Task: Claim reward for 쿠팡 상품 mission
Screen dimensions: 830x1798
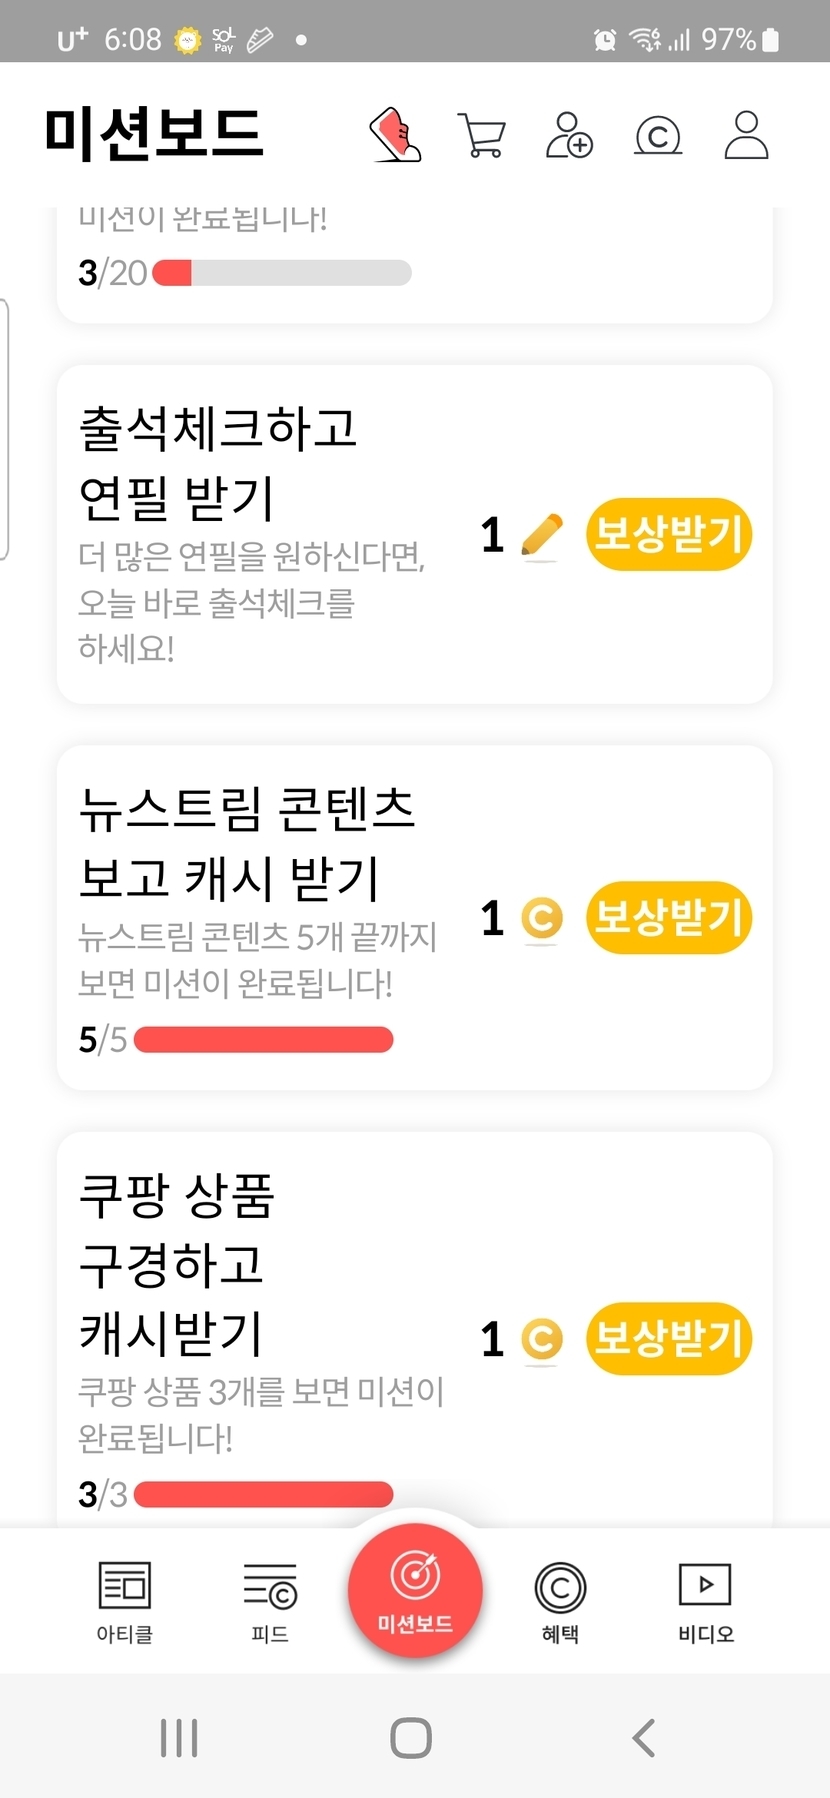Action: point(668,1338)
